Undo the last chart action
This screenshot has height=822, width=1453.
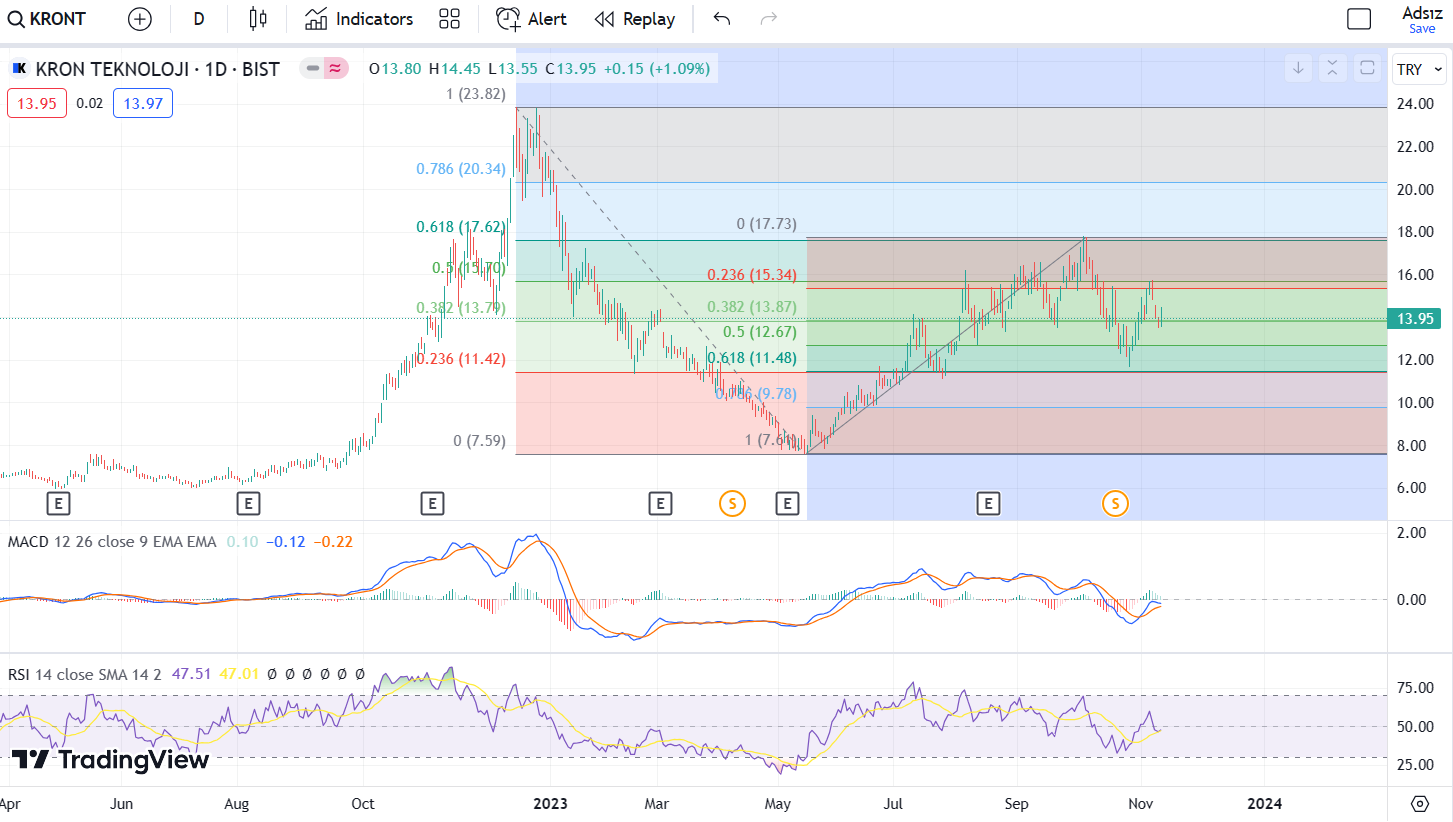coord(722,19)
